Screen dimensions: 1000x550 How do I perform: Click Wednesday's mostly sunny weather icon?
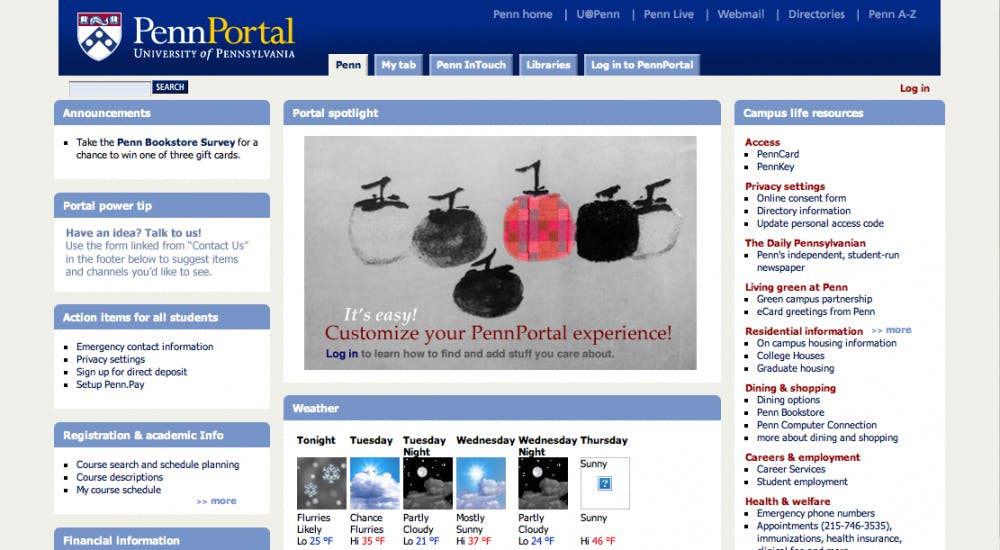click(x=481, y=484)
